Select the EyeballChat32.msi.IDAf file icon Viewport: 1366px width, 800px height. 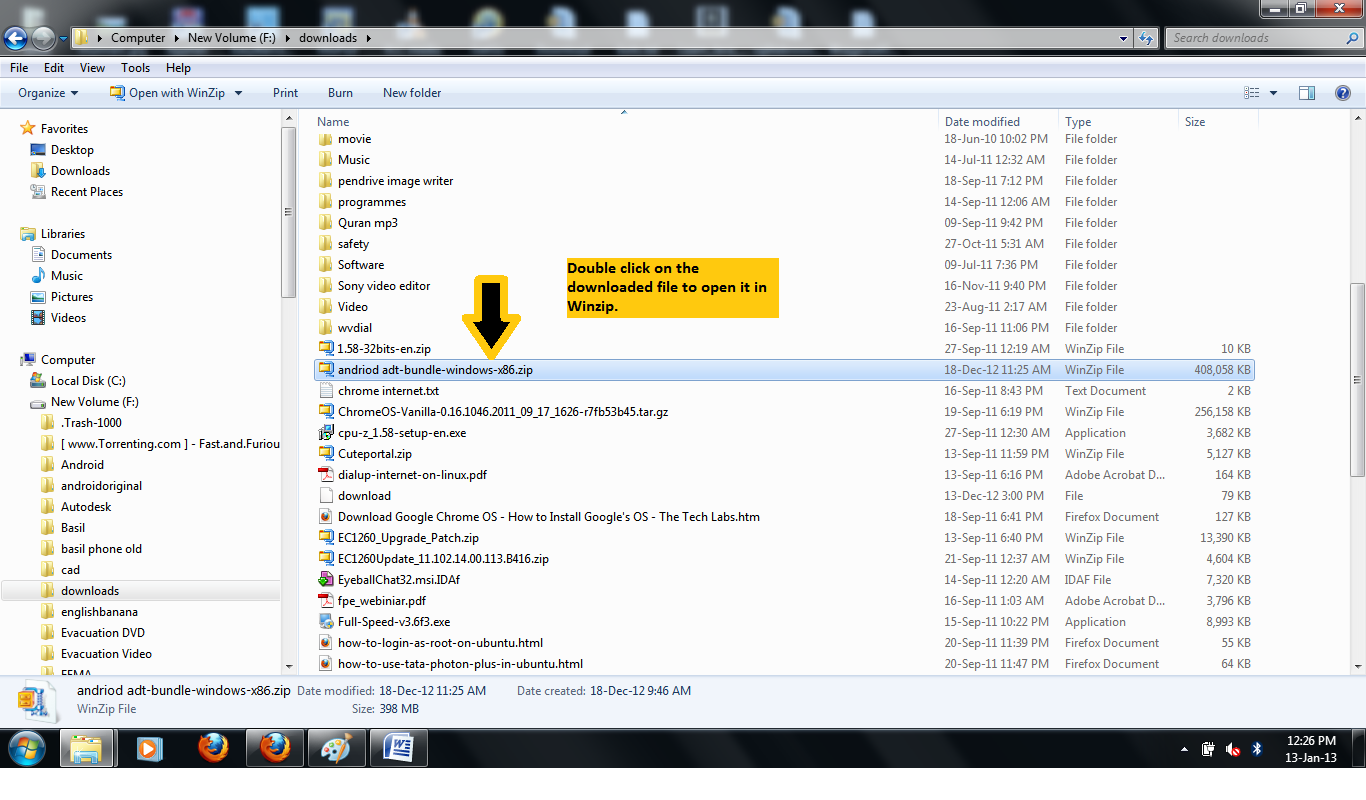point(325,580)
